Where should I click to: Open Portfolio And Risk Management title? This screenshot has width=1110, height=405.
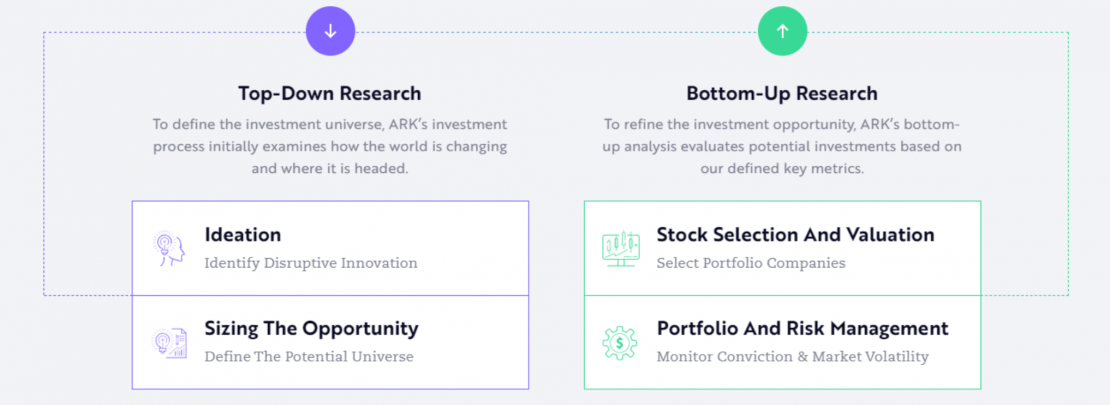click(x=802, y=328)
